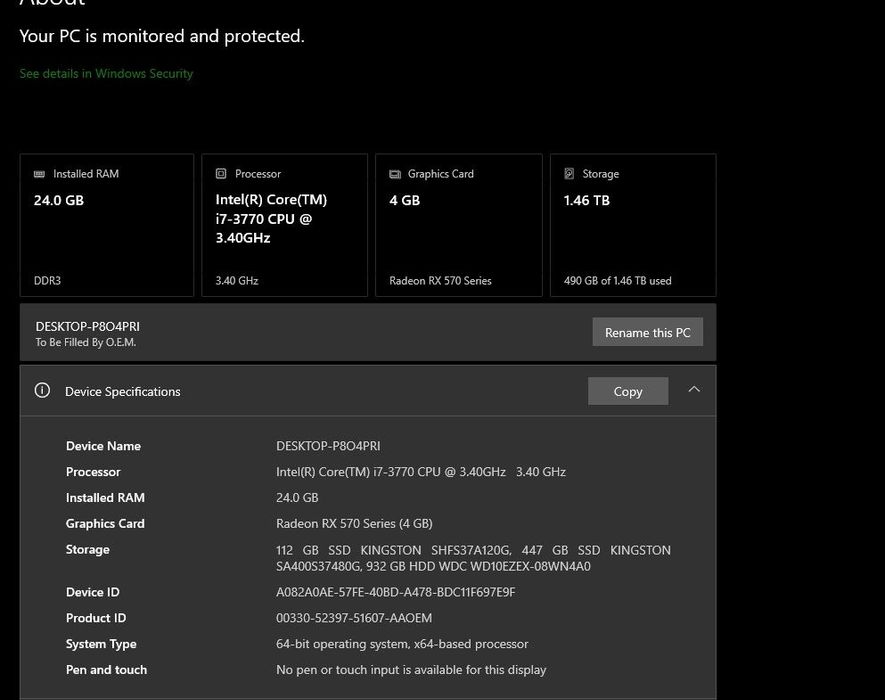The height and width of the screenshot is (700, 885).
Task: Select the Product ID label
Action: 96,618
